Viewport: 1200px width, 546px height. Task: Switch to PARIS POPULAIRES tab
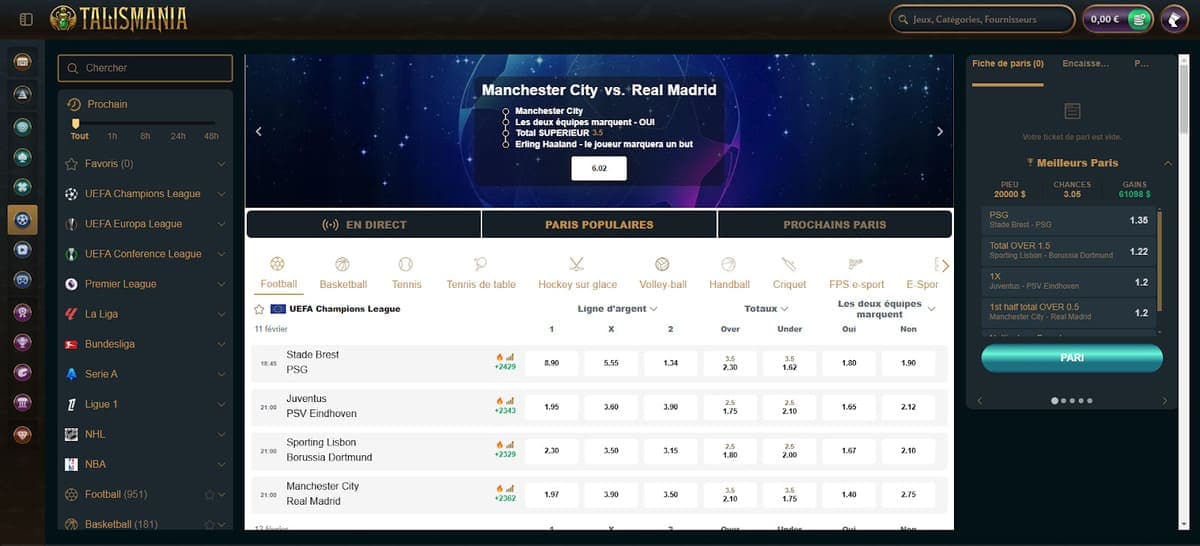pyautogui.click(x=599, y=224)
